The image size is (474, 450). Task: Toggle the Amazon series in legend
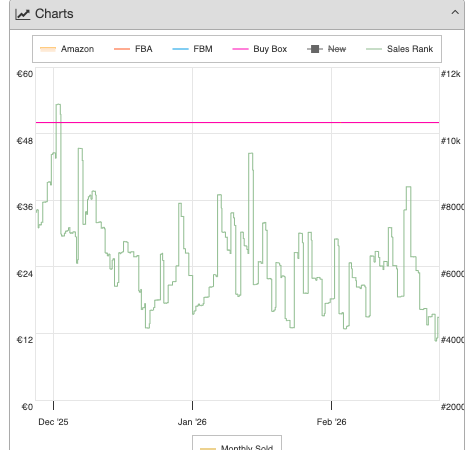(x=67, y=49)
